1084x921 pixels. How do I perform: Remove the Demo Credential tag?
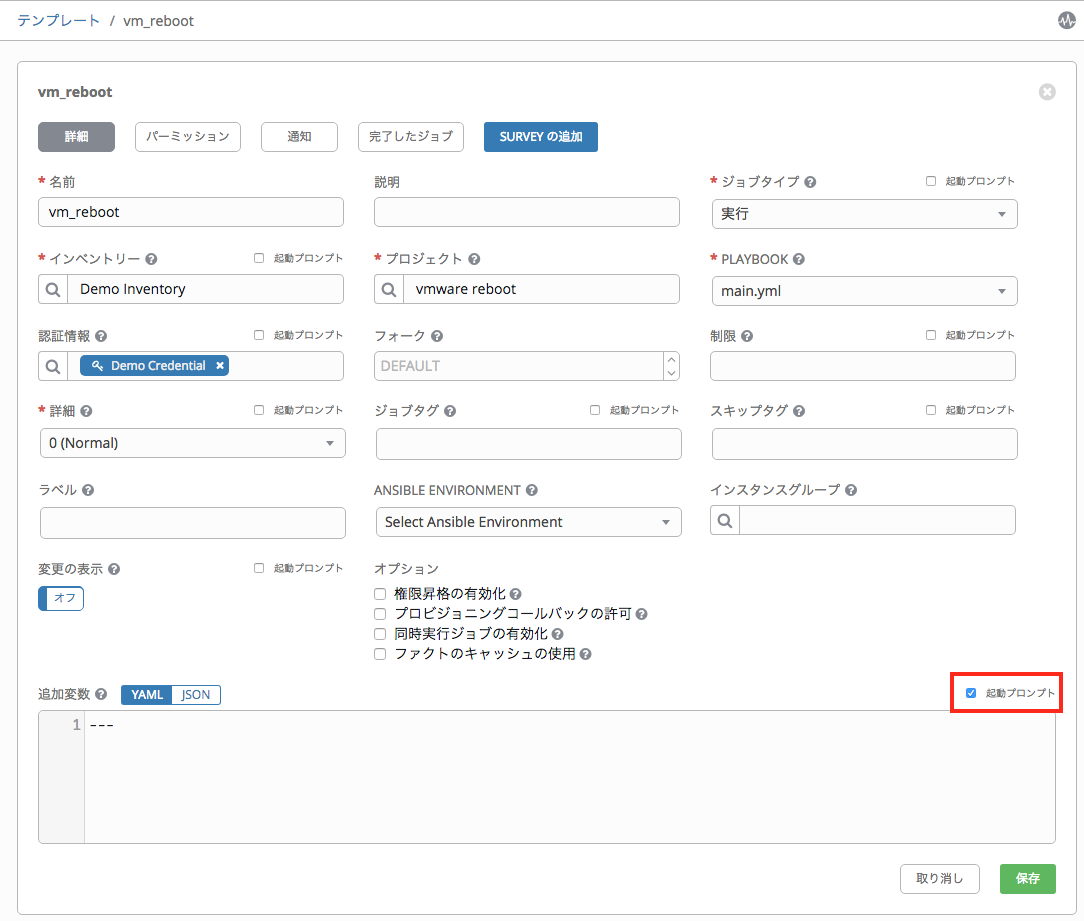(220, 366)
